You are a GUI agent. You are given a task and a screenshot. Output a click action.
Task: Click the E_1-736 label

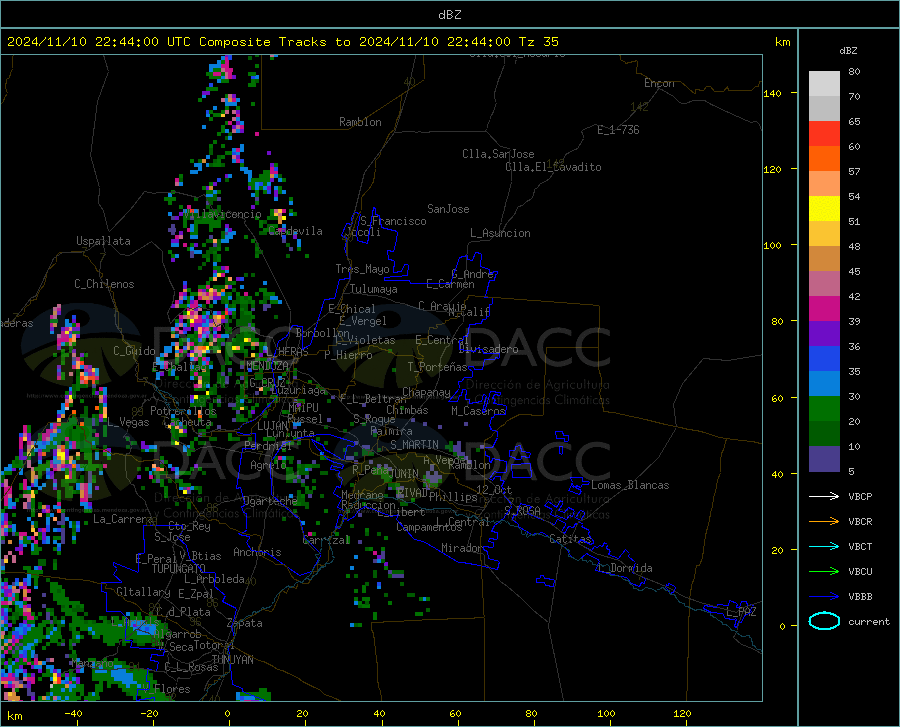click(618, 130)
